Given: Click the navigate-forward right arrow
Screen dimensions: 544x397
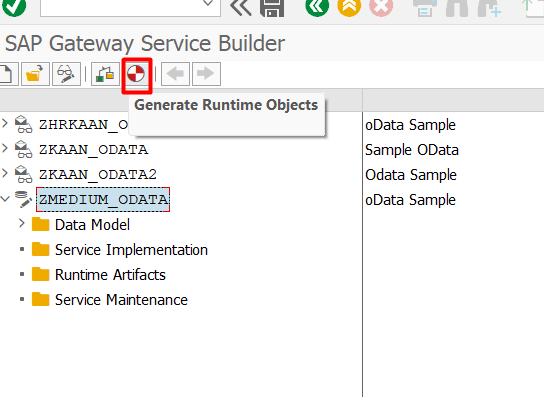Looking at the screenshot, I should coord(206,74).
